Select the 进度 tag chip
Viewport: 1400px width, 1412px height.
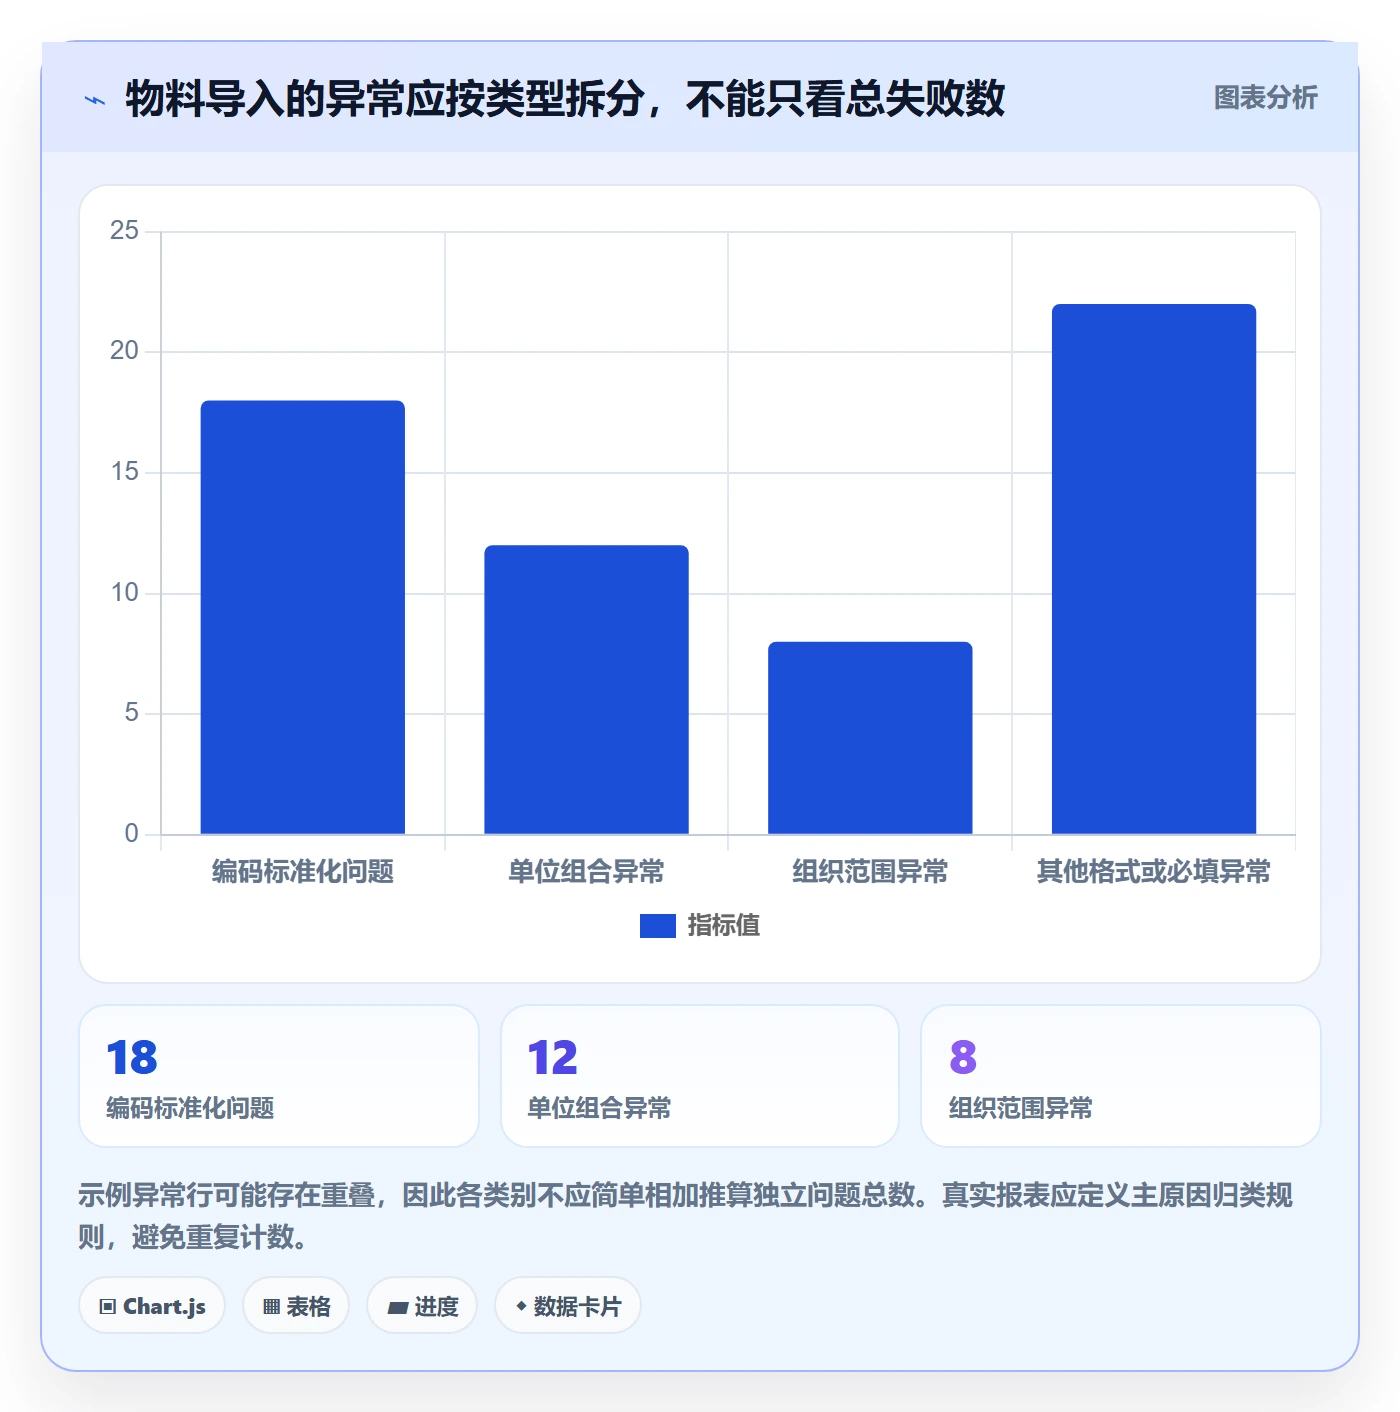(x=422, y=1306)
